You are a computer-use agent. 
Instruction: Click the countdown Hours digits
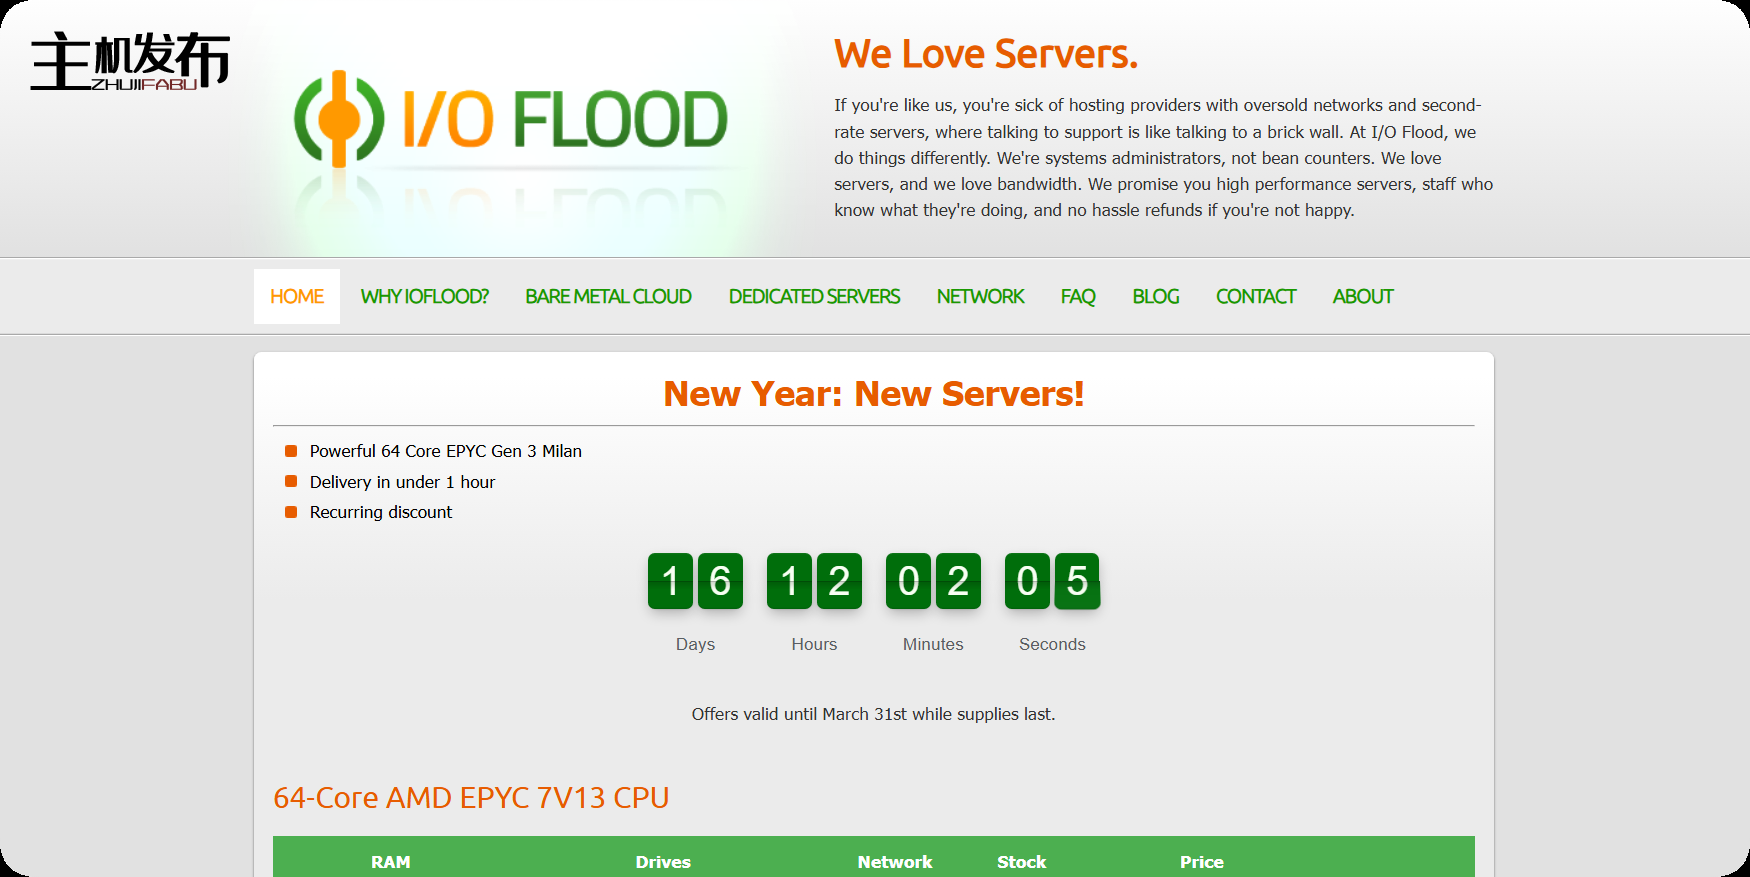814,581
